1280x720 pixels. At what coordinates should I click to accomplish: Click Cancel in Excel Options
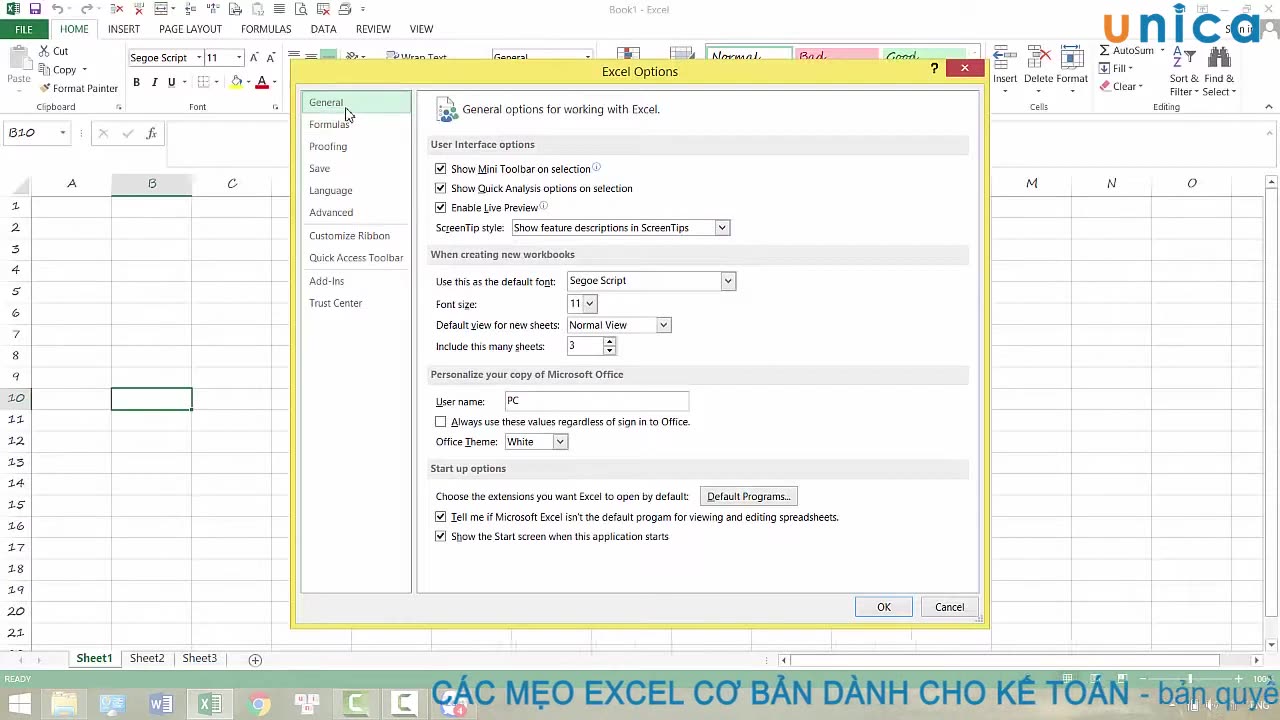(x=950, y=607)
